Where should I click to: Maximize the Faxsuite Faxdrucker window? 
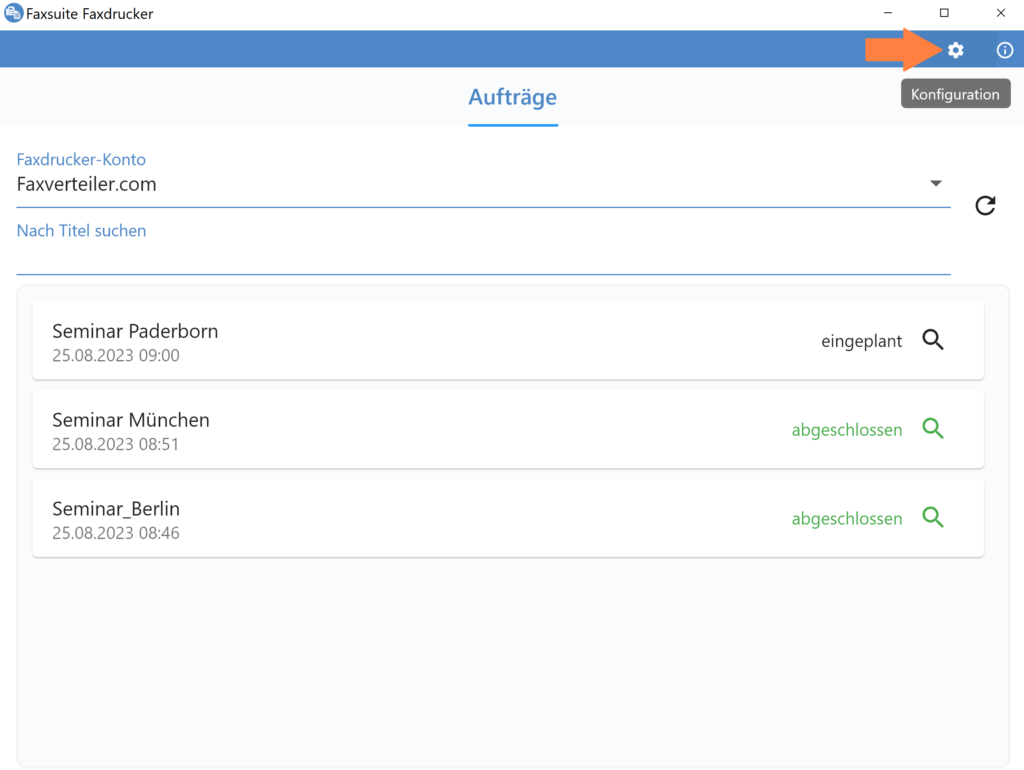click(944, 13)
